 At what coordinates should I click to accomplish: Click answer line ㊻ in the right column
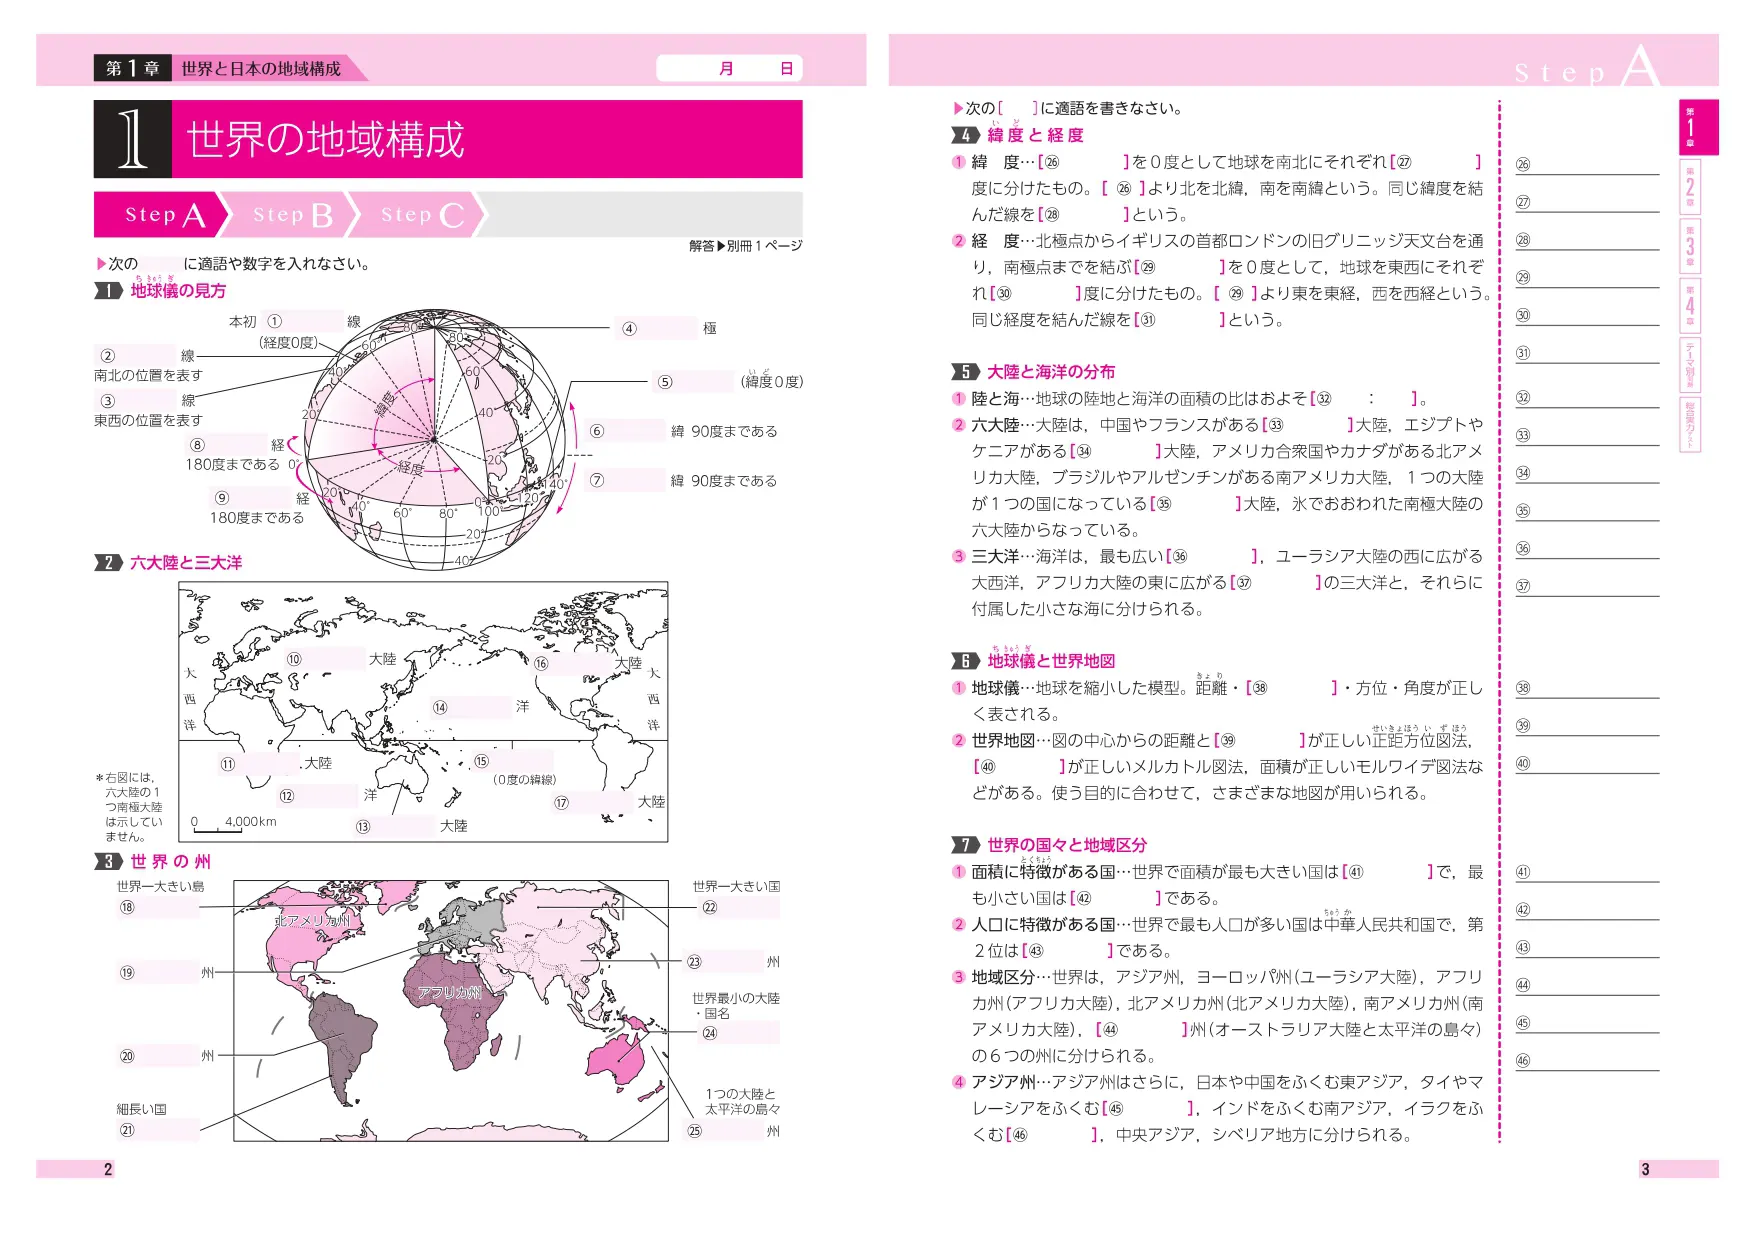tap(1587, 1061)
